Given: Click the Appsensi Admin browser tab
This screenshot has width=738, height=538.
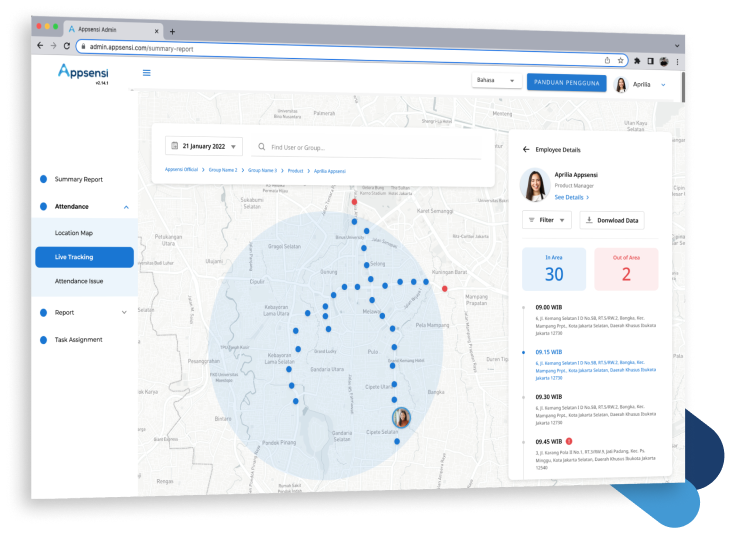Looking at the screenshot, I should point(113,30).
